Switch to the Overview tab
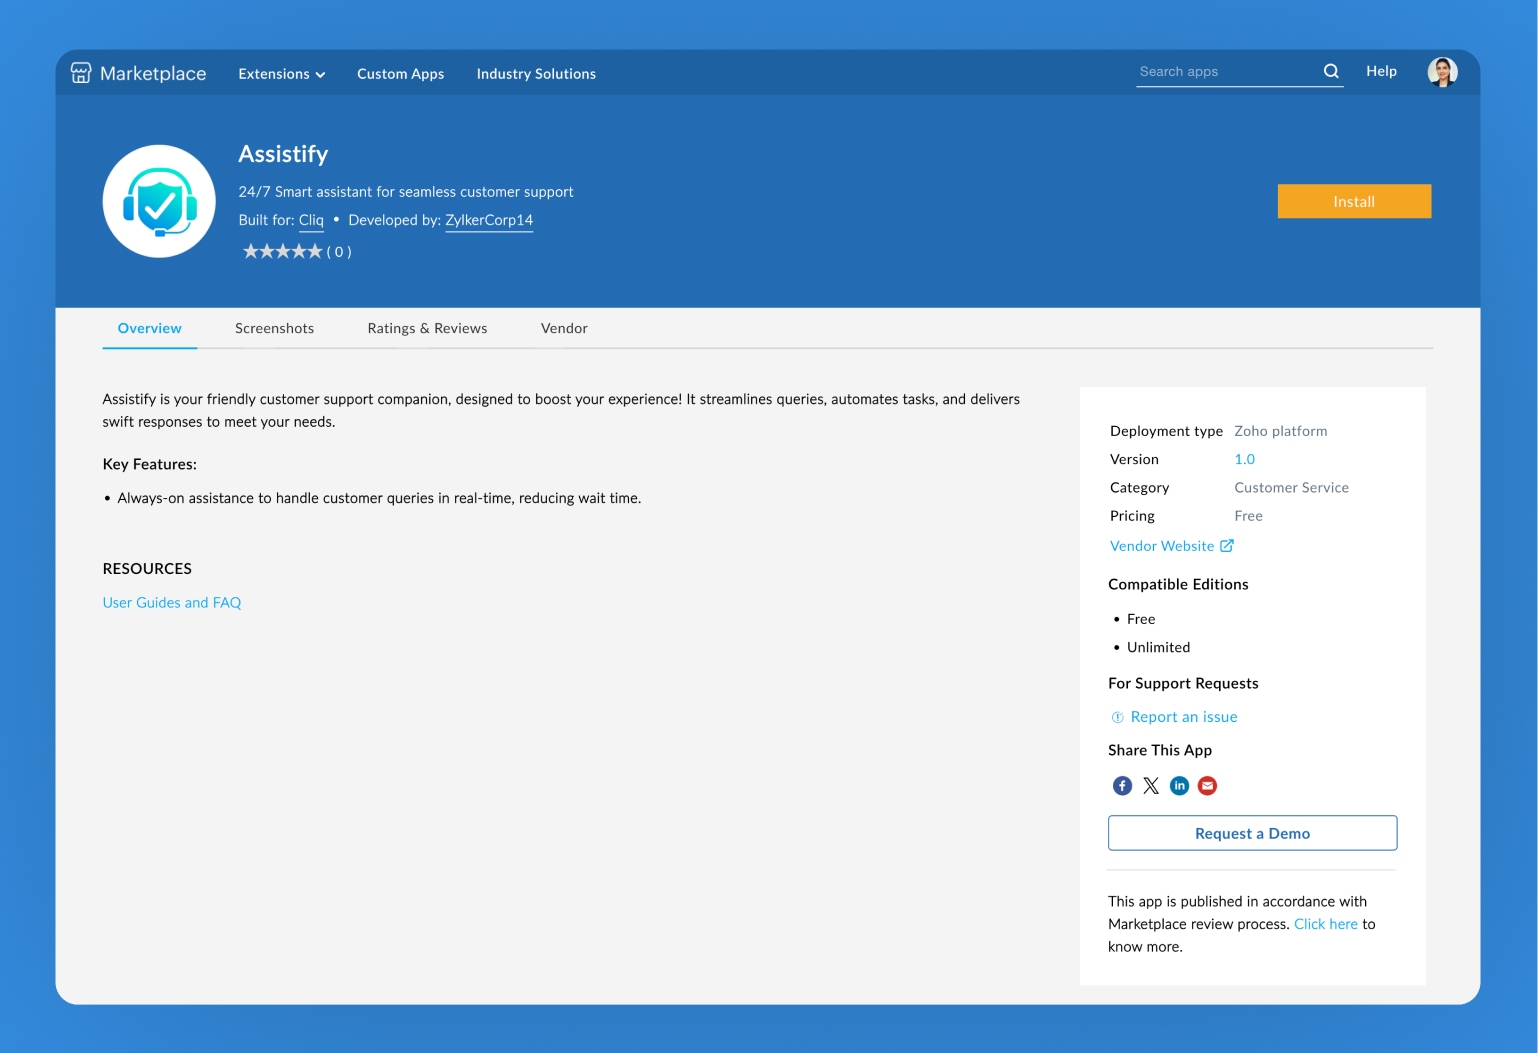This screenshot has height=1053, width=1538. point(150,328)
